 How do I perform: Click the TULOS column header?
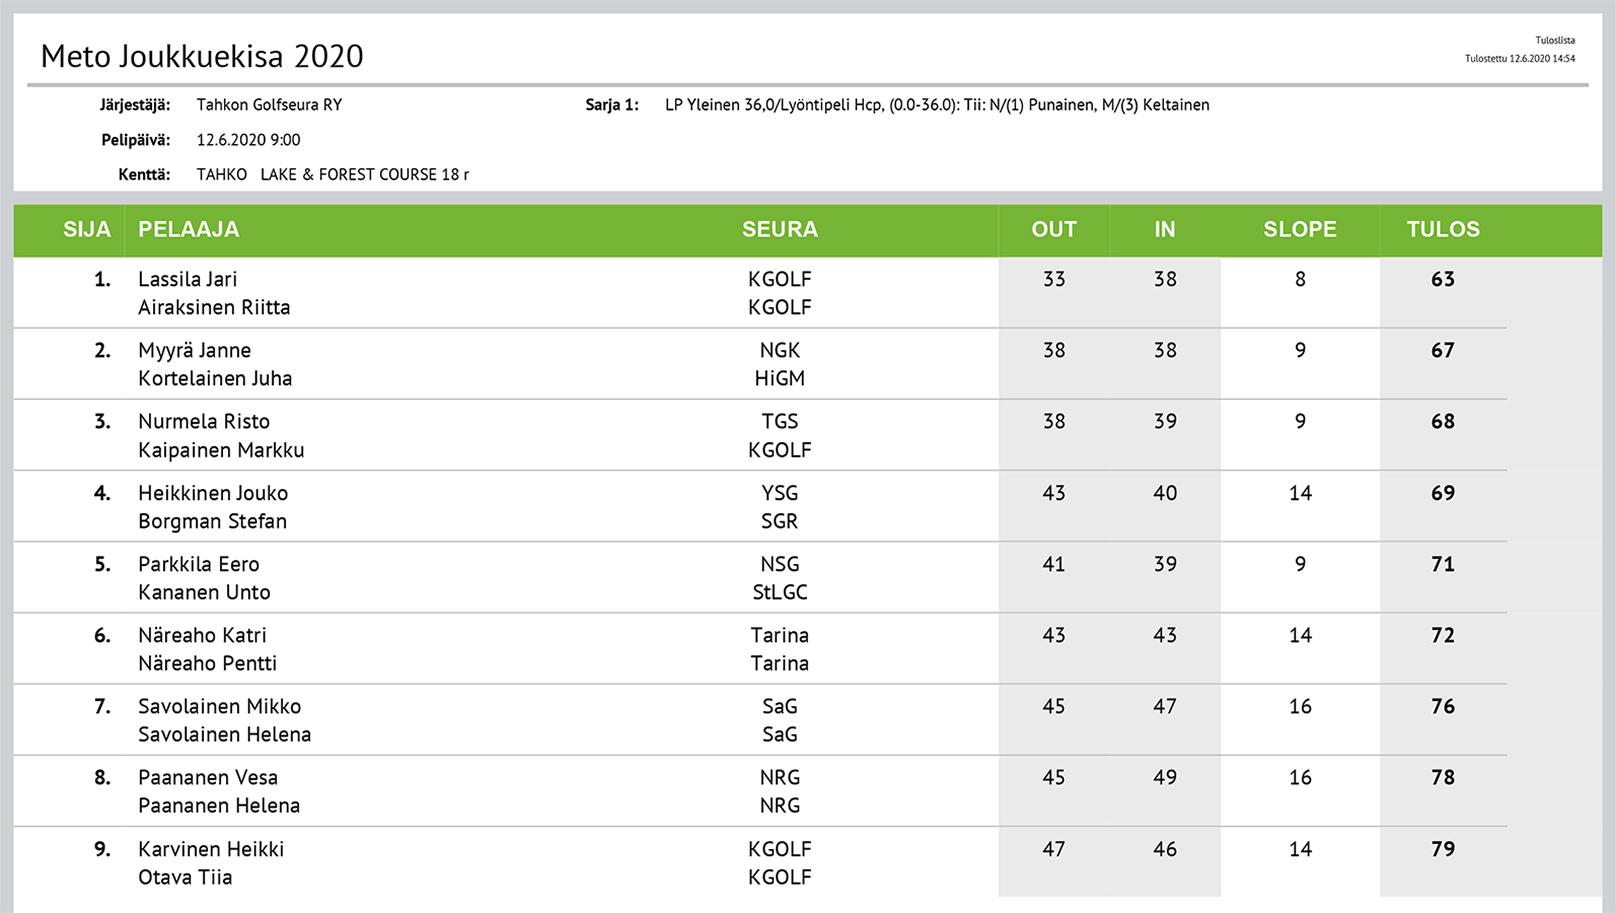pos(1443,229)
